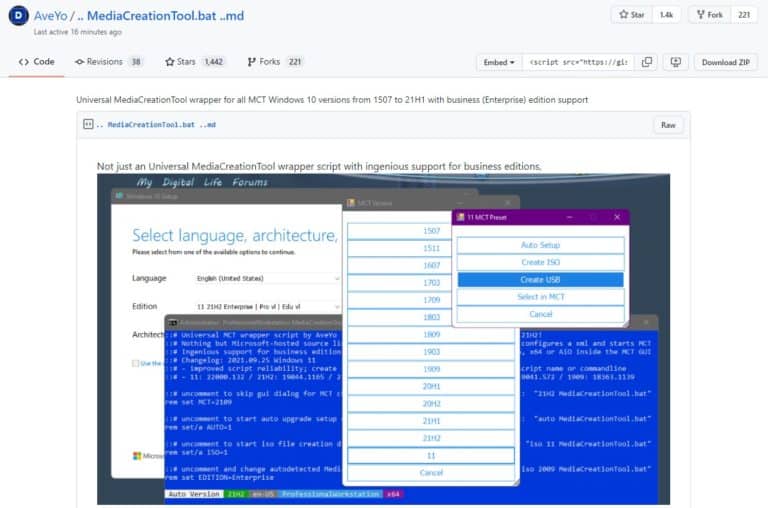Screen dimensions: 768x508
Task: Fork this gist
Action: tap(710, 15)
